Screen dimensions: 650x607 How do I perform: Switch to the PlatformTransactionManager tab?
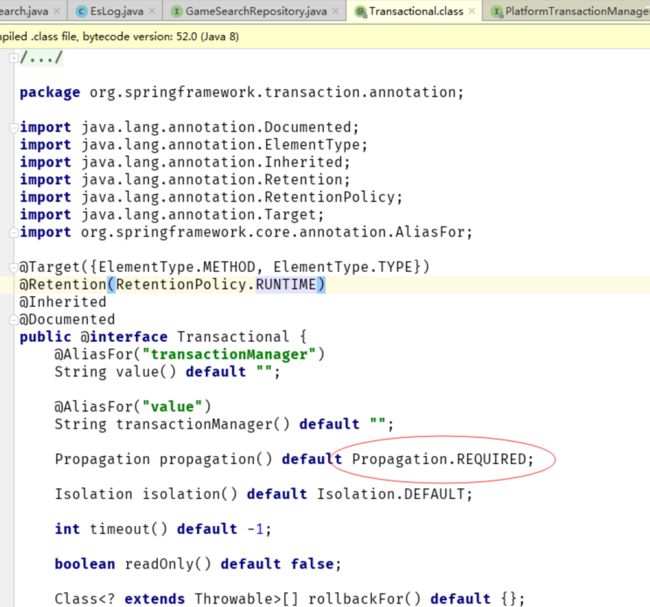tap(569, 11)
